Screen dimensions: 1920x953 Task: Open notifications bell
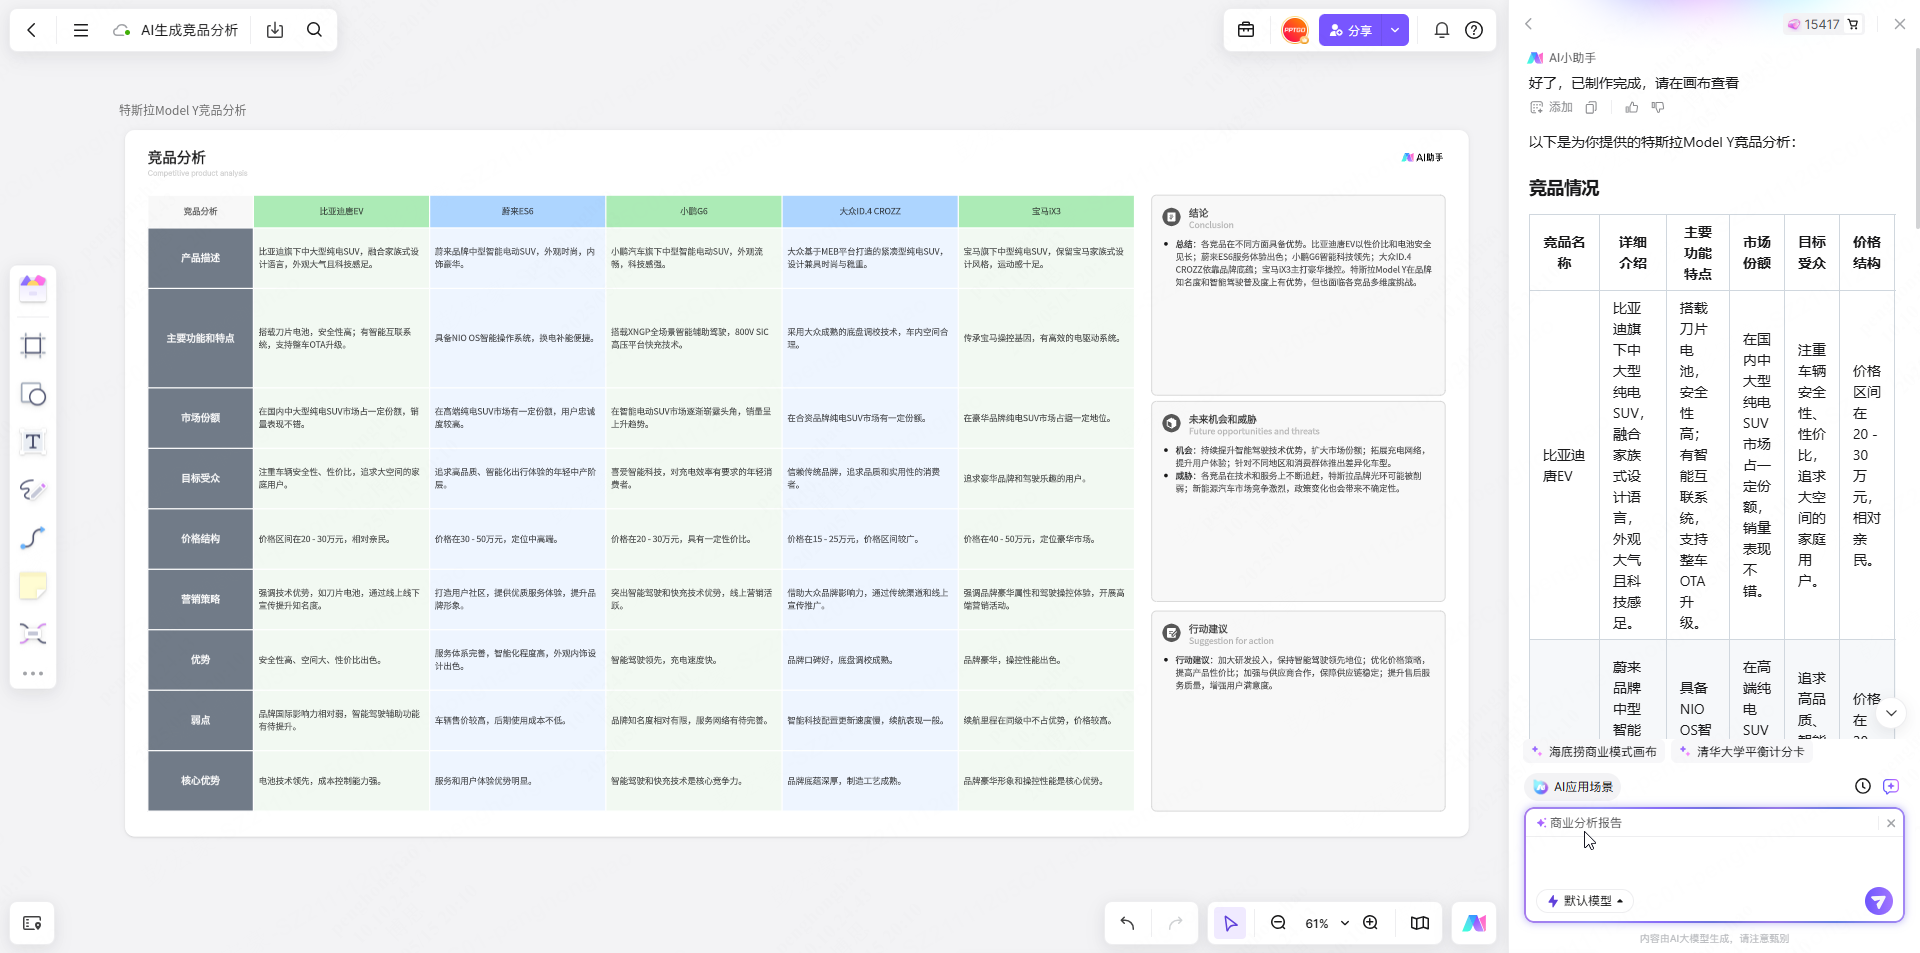point(1442,30)
